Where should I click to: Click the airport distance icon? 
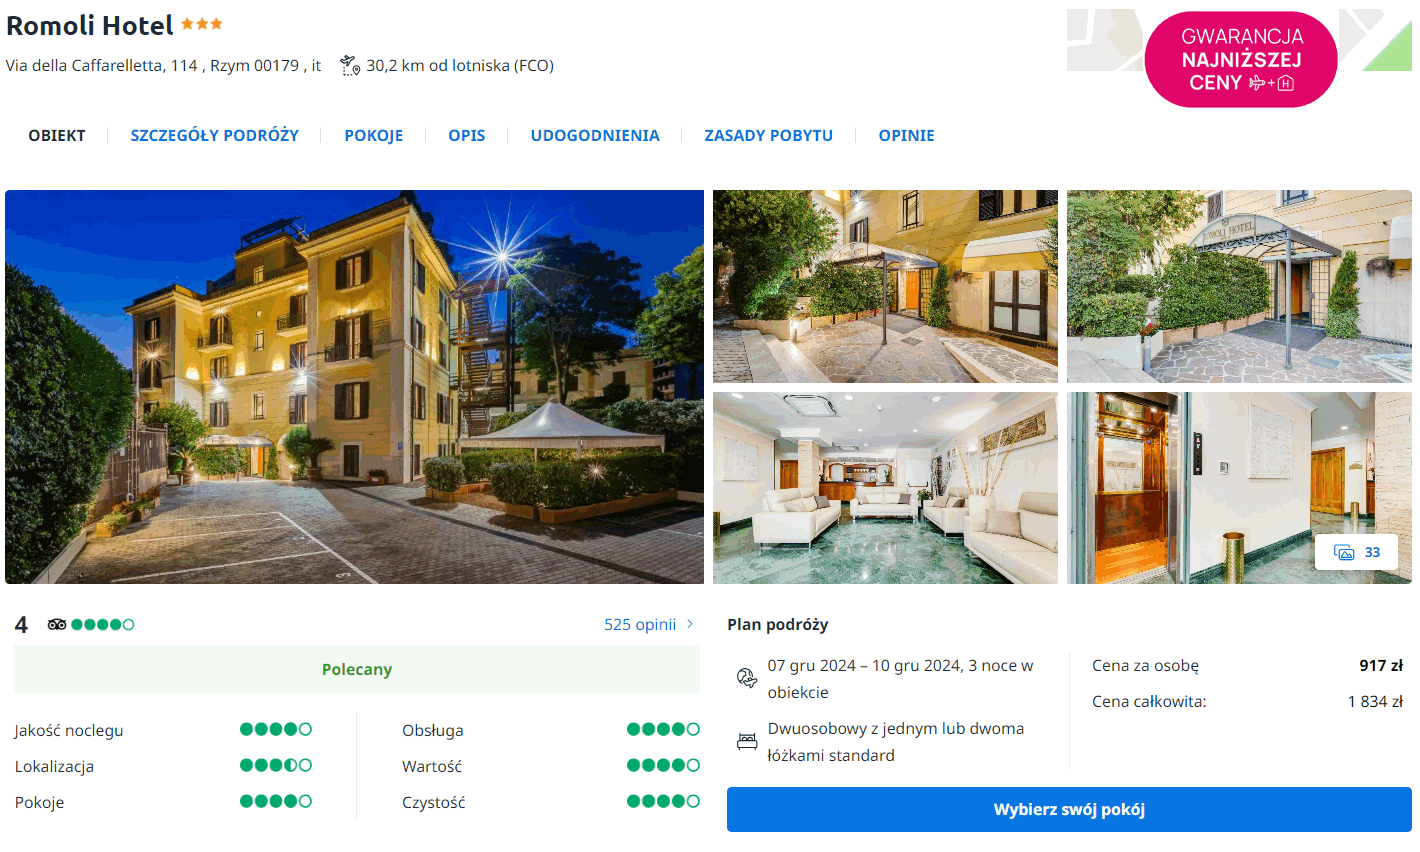pyautogui.click(x=349, y=66)
